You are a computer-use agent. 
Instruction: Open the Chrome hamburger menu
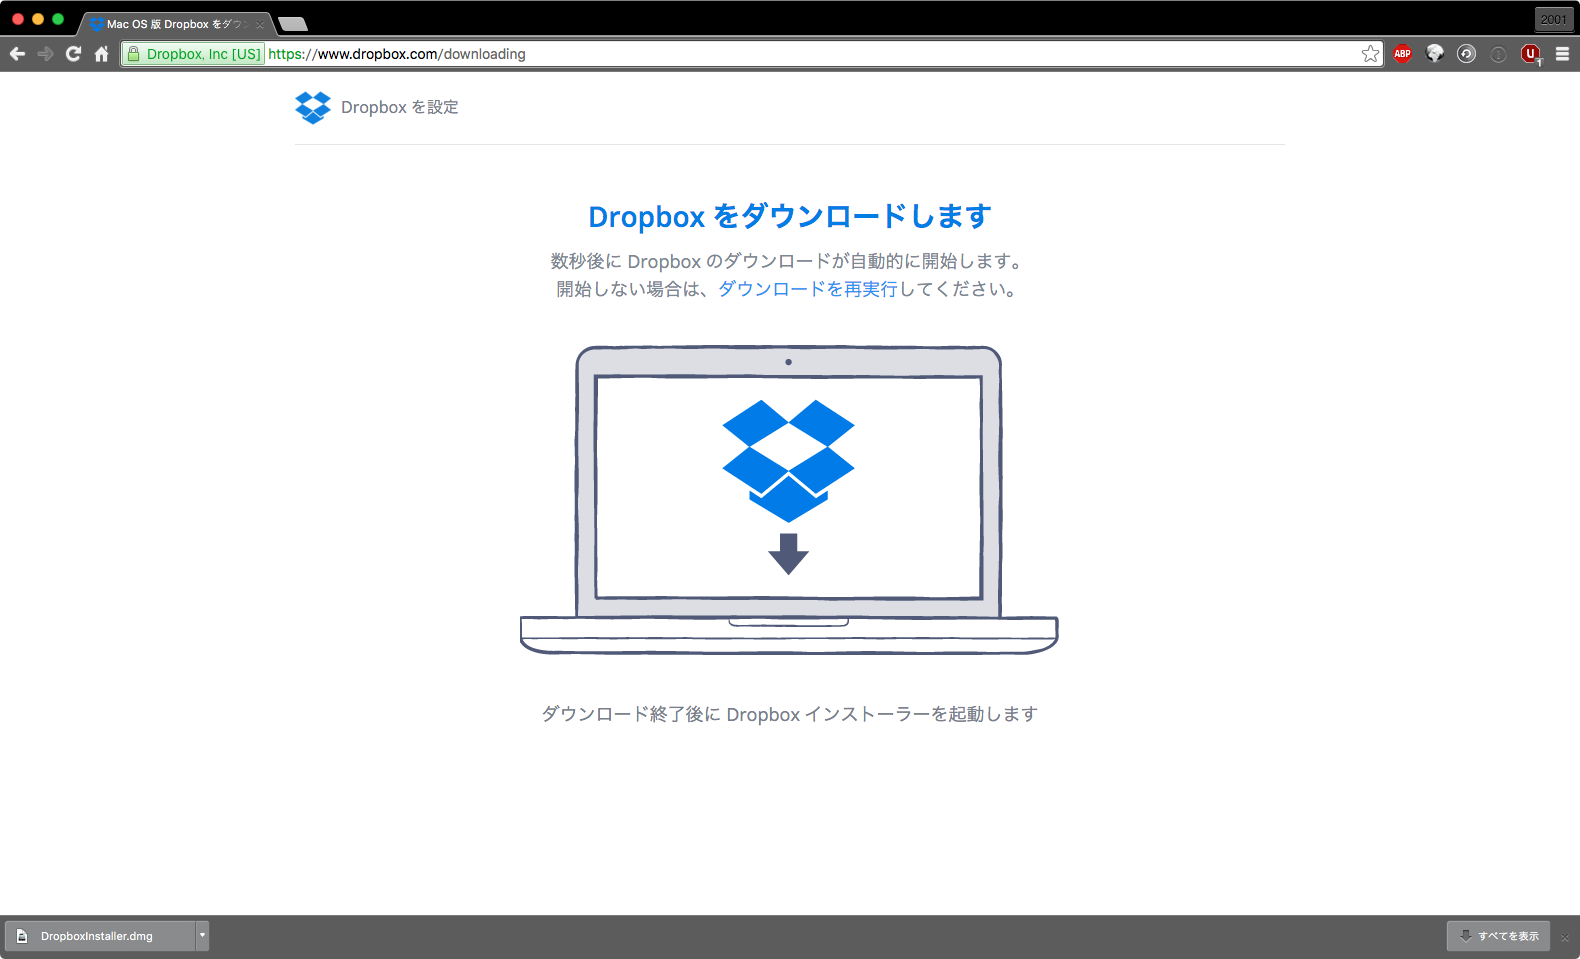click(x=1562, y=54)
